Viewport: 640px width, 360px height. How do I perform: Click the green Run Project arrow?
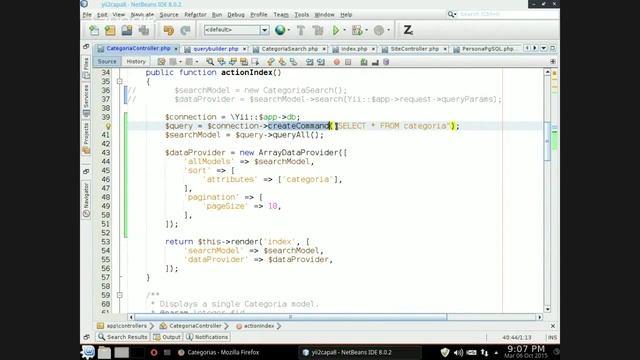pos(336,30)
